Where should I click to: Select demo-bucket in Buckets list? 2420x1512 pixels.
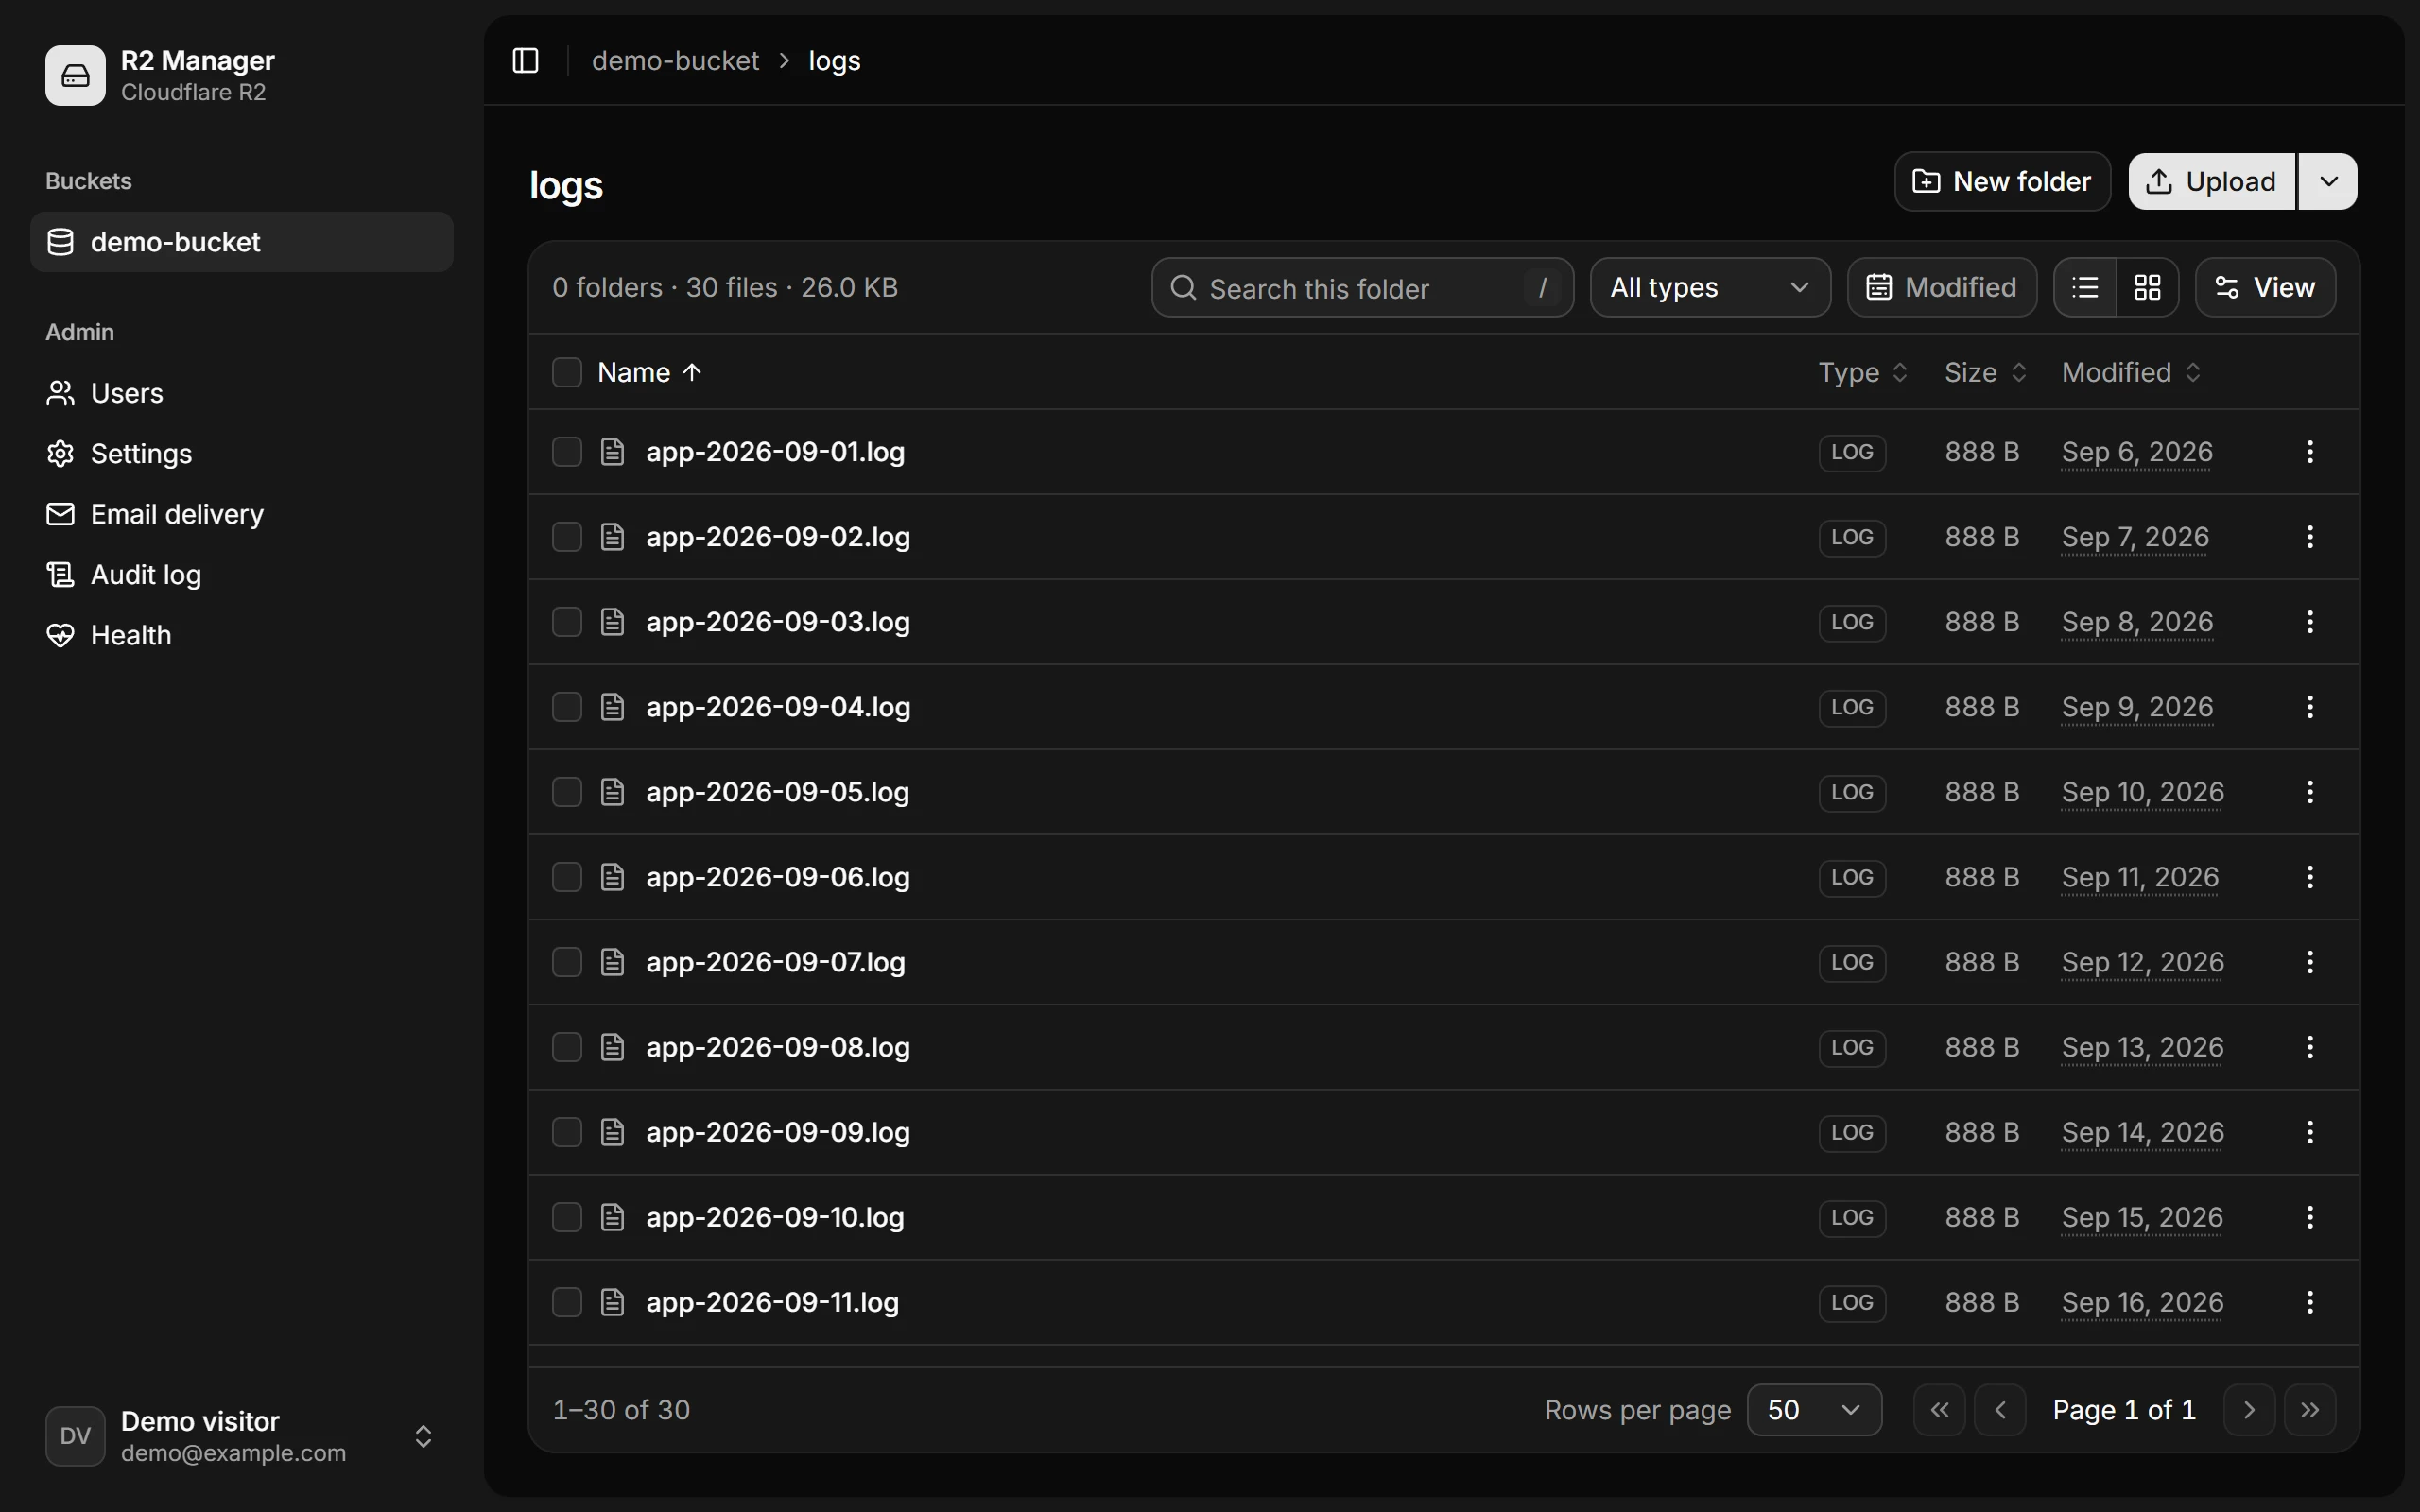[x=241, y=242]
